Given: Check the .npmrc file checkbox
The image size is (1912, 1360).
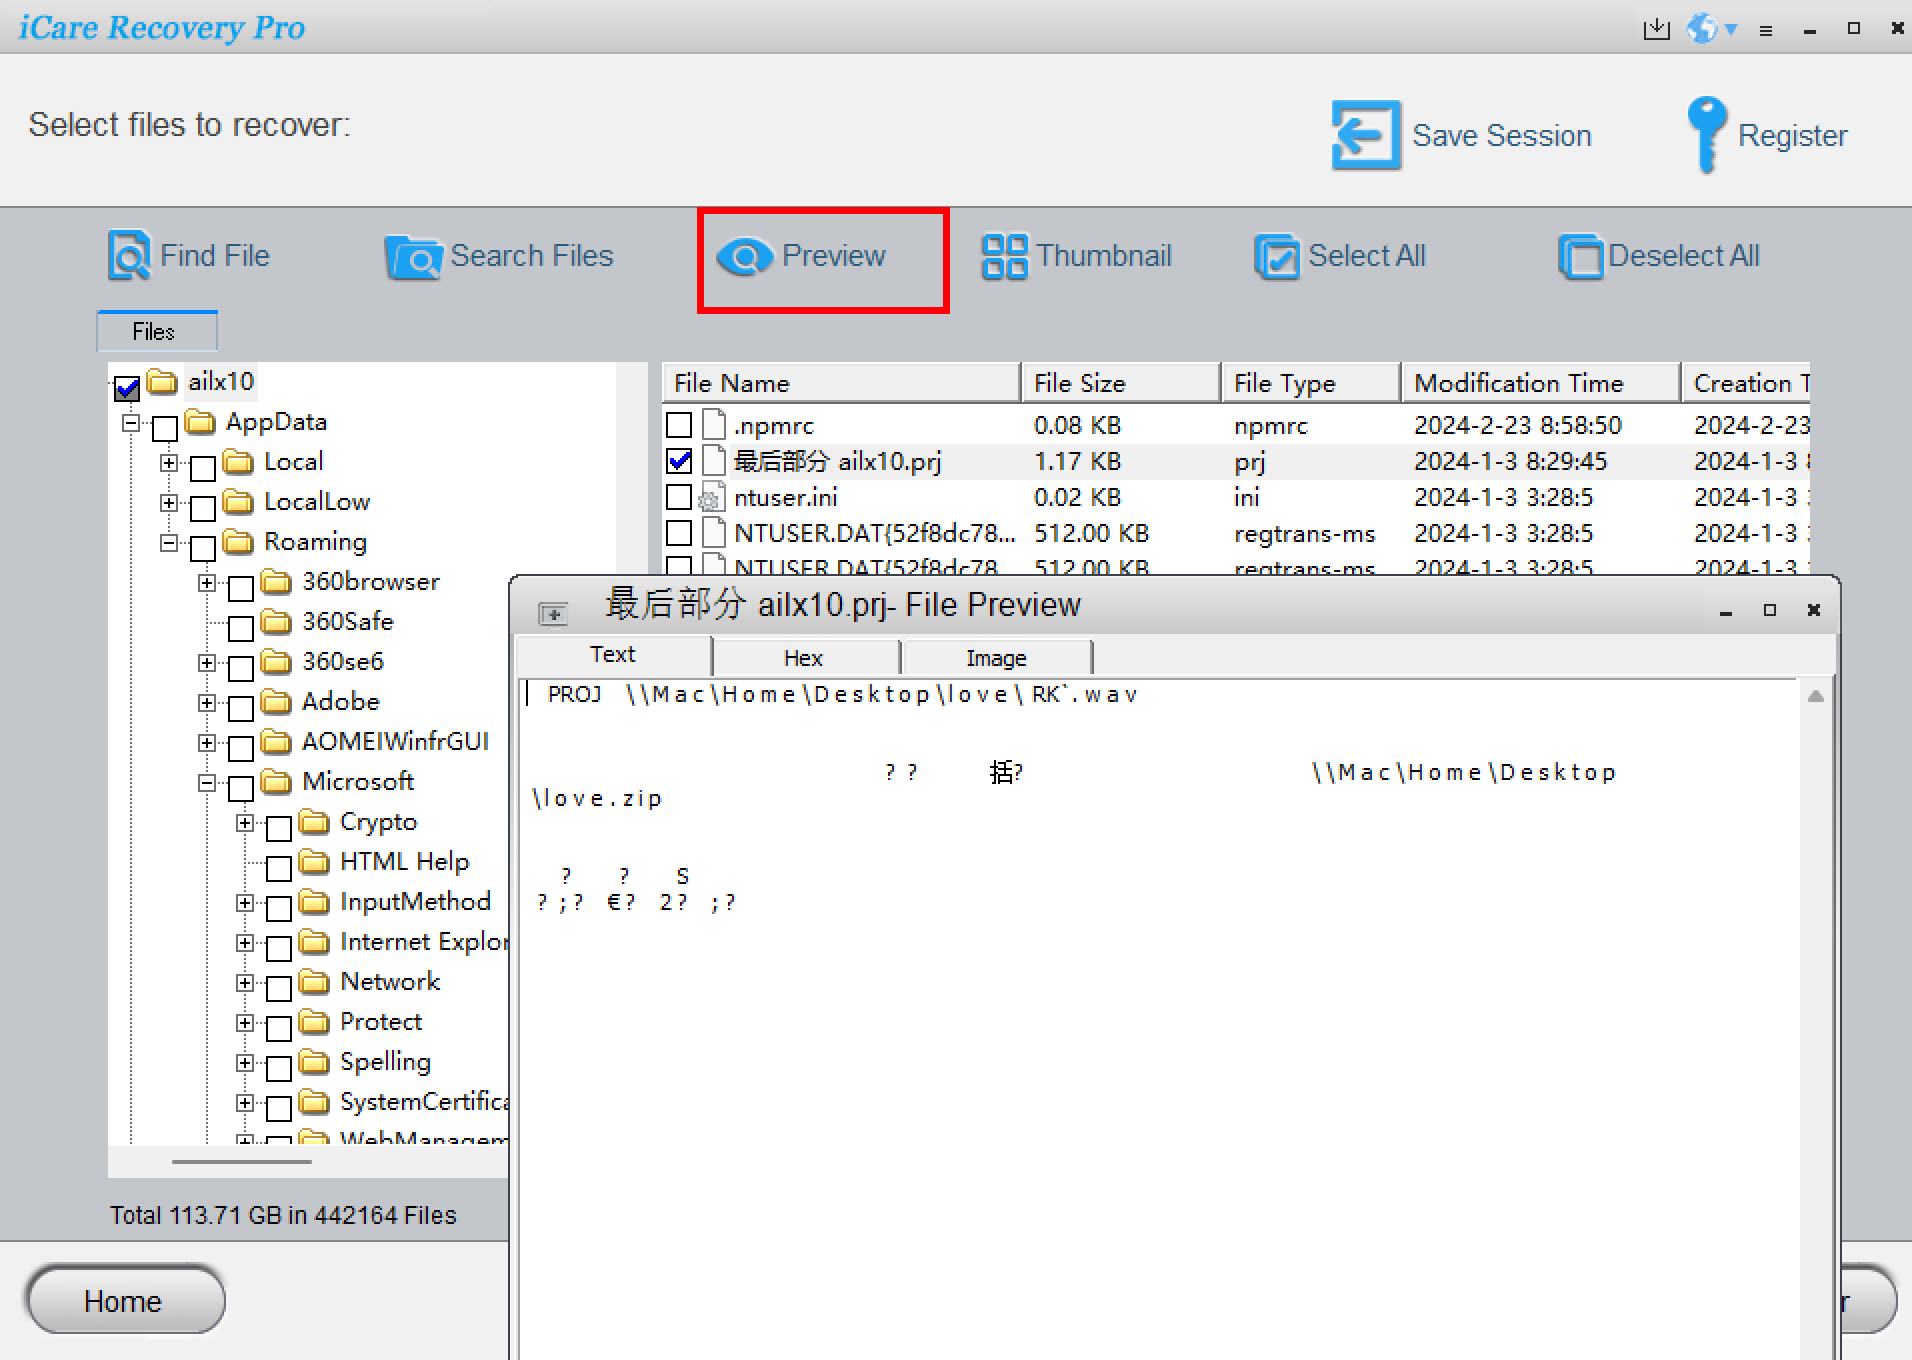Looking at the screenshot, I should pyautogui.click(x=681, y=424).
